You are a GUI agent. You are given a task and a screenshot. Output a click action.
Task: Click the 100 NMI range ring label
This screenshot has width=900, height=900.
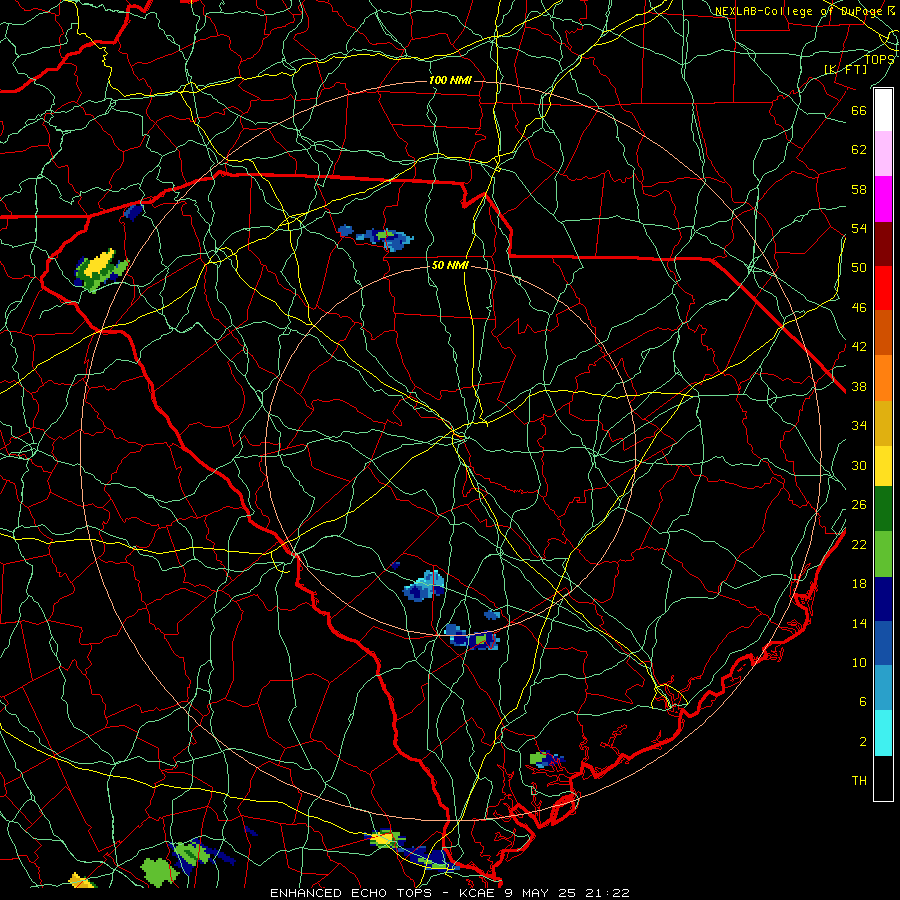click(450, 80)
